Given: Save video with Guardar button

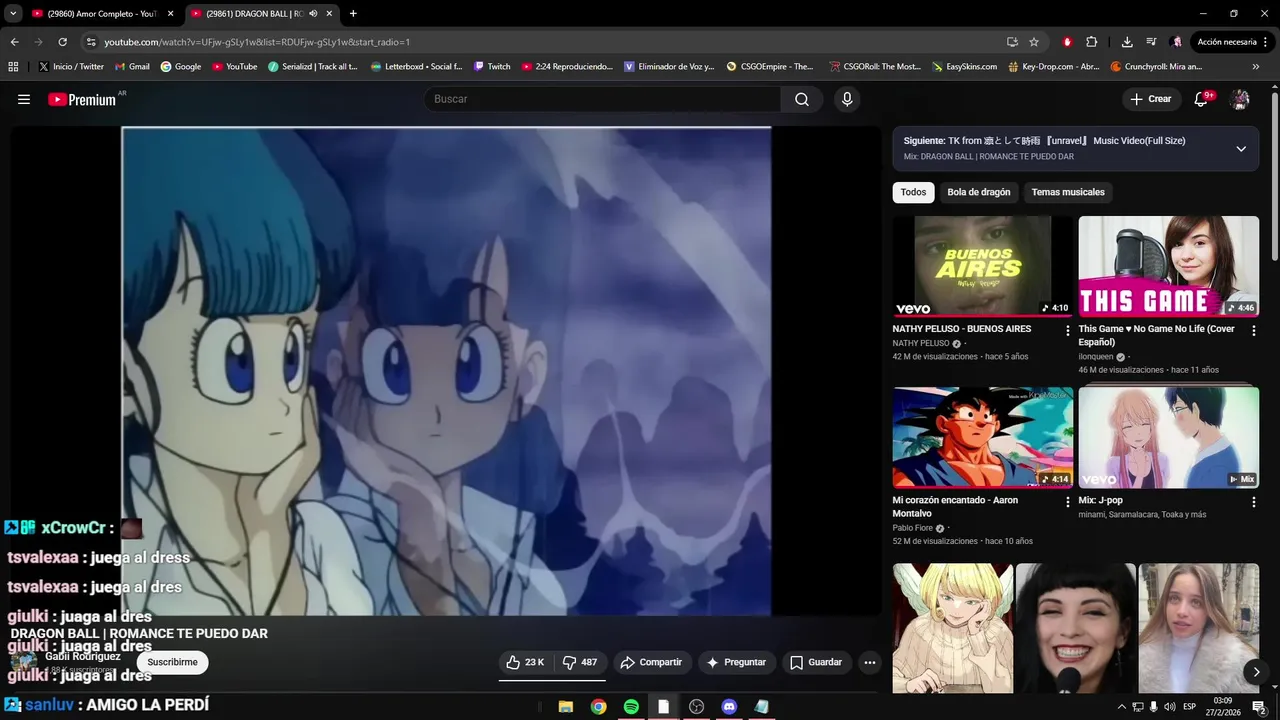Looking at the screenshot, I should (x=816, y=662).
